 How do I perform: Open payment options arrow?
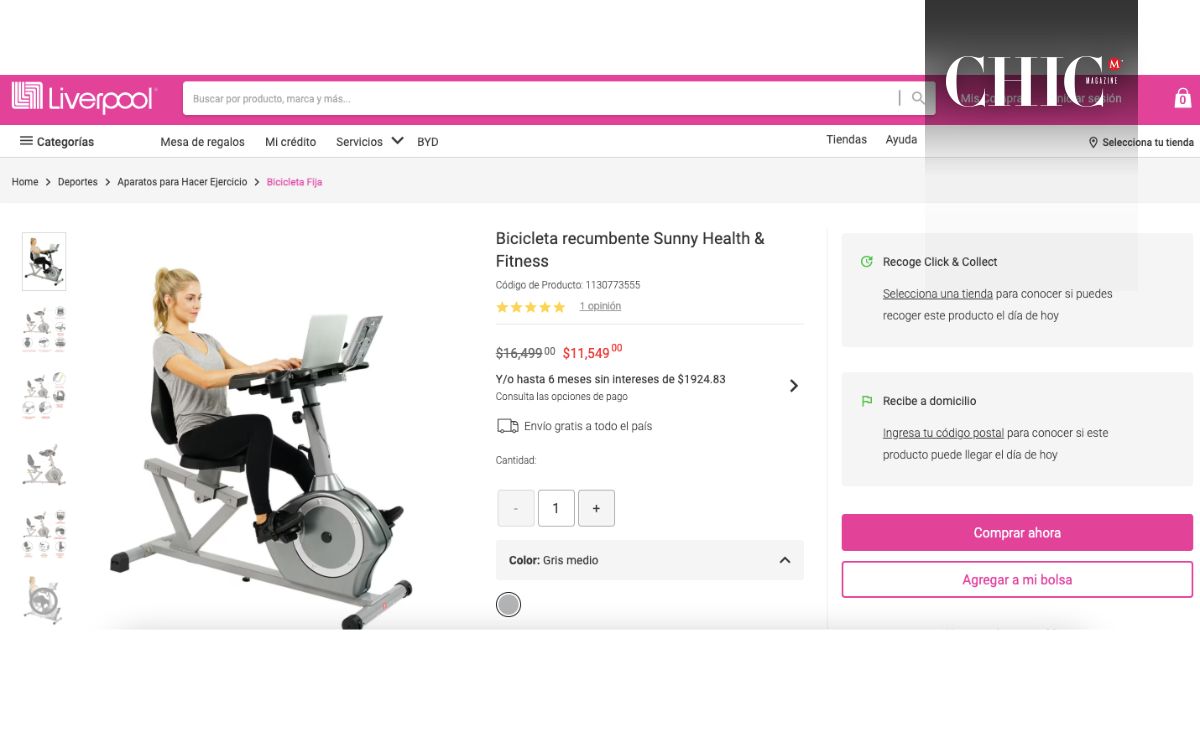pos(793,386)
